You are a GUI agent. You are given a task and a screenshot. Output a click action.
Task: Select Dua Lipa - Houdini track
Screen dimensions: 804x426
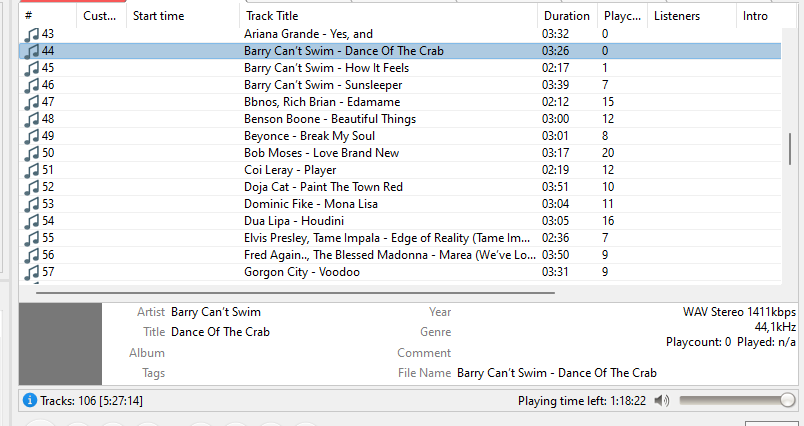400,221
